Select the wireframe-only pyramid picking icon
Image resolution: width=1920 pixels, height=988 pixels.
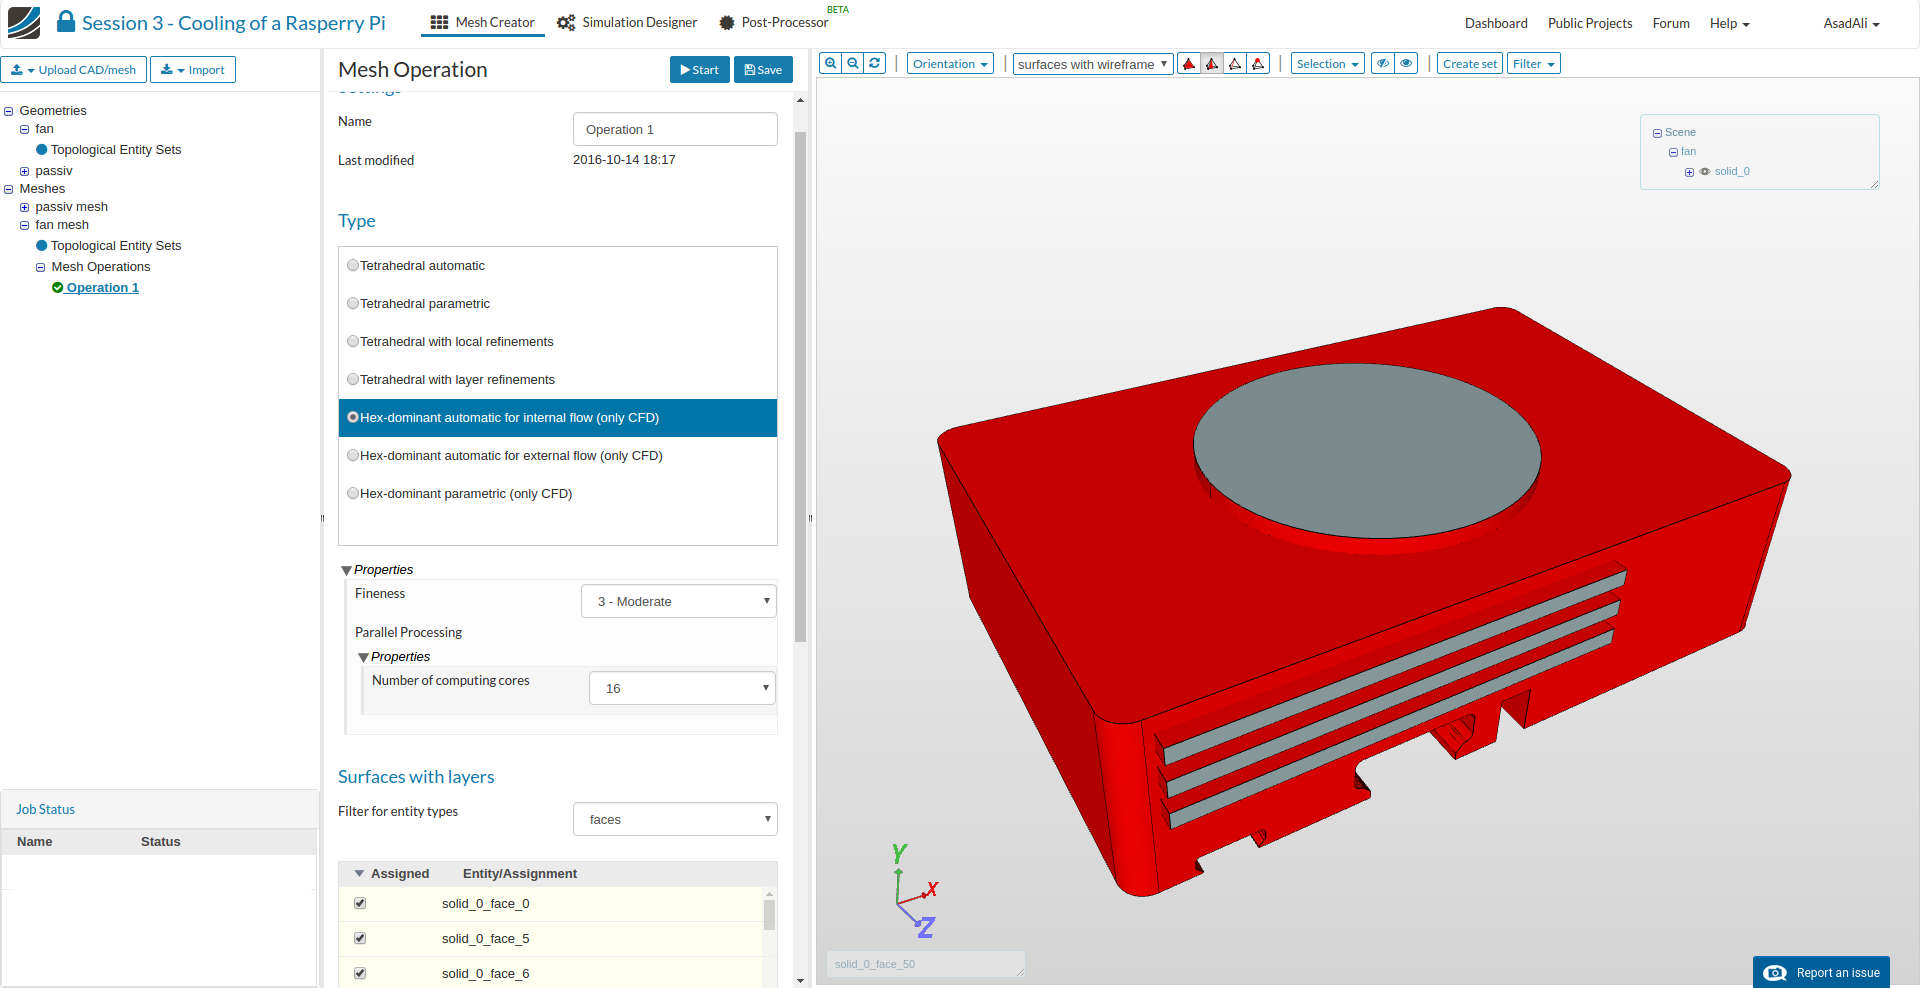tap(1235, 64)
